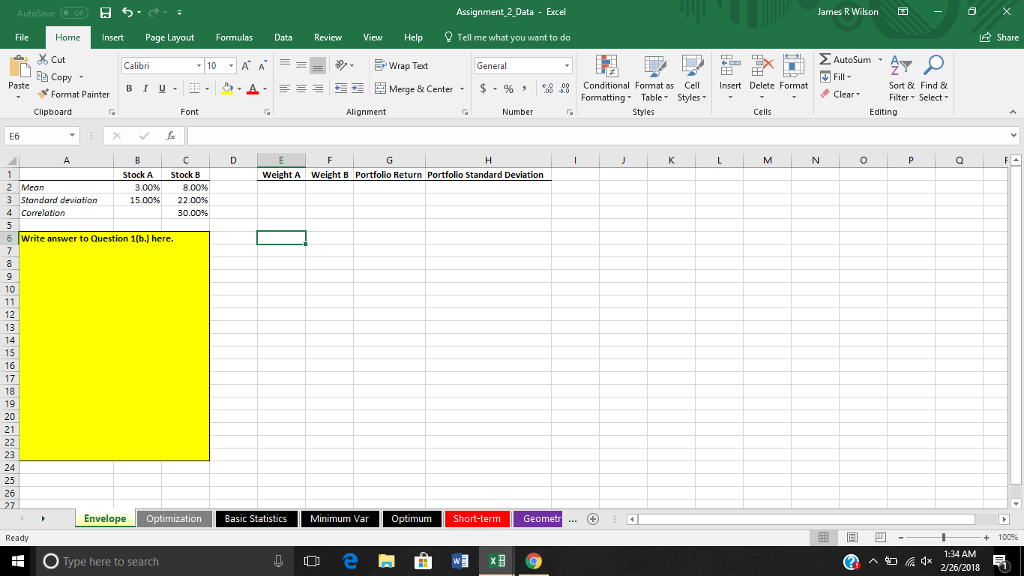Click the Increase Indent icon
This screenshot has width=1024, height=576.
pos(357,89)
